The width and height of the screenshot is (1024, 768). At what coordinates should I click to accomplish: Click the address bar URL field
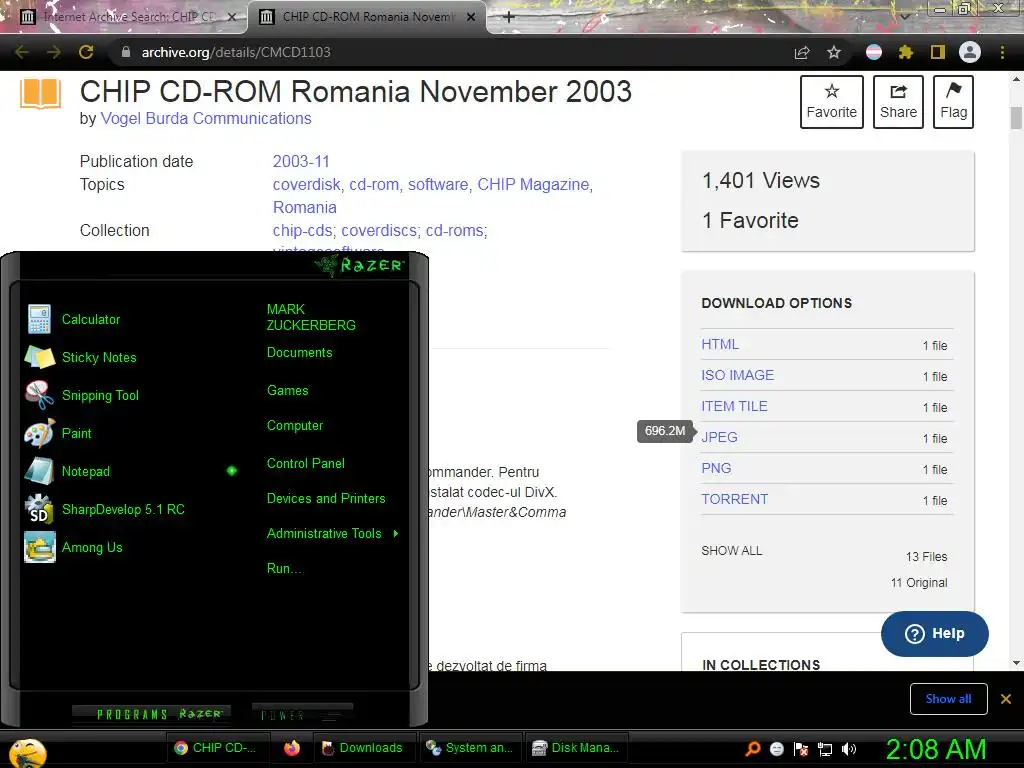pyautogui.click(x=451, y=52)
